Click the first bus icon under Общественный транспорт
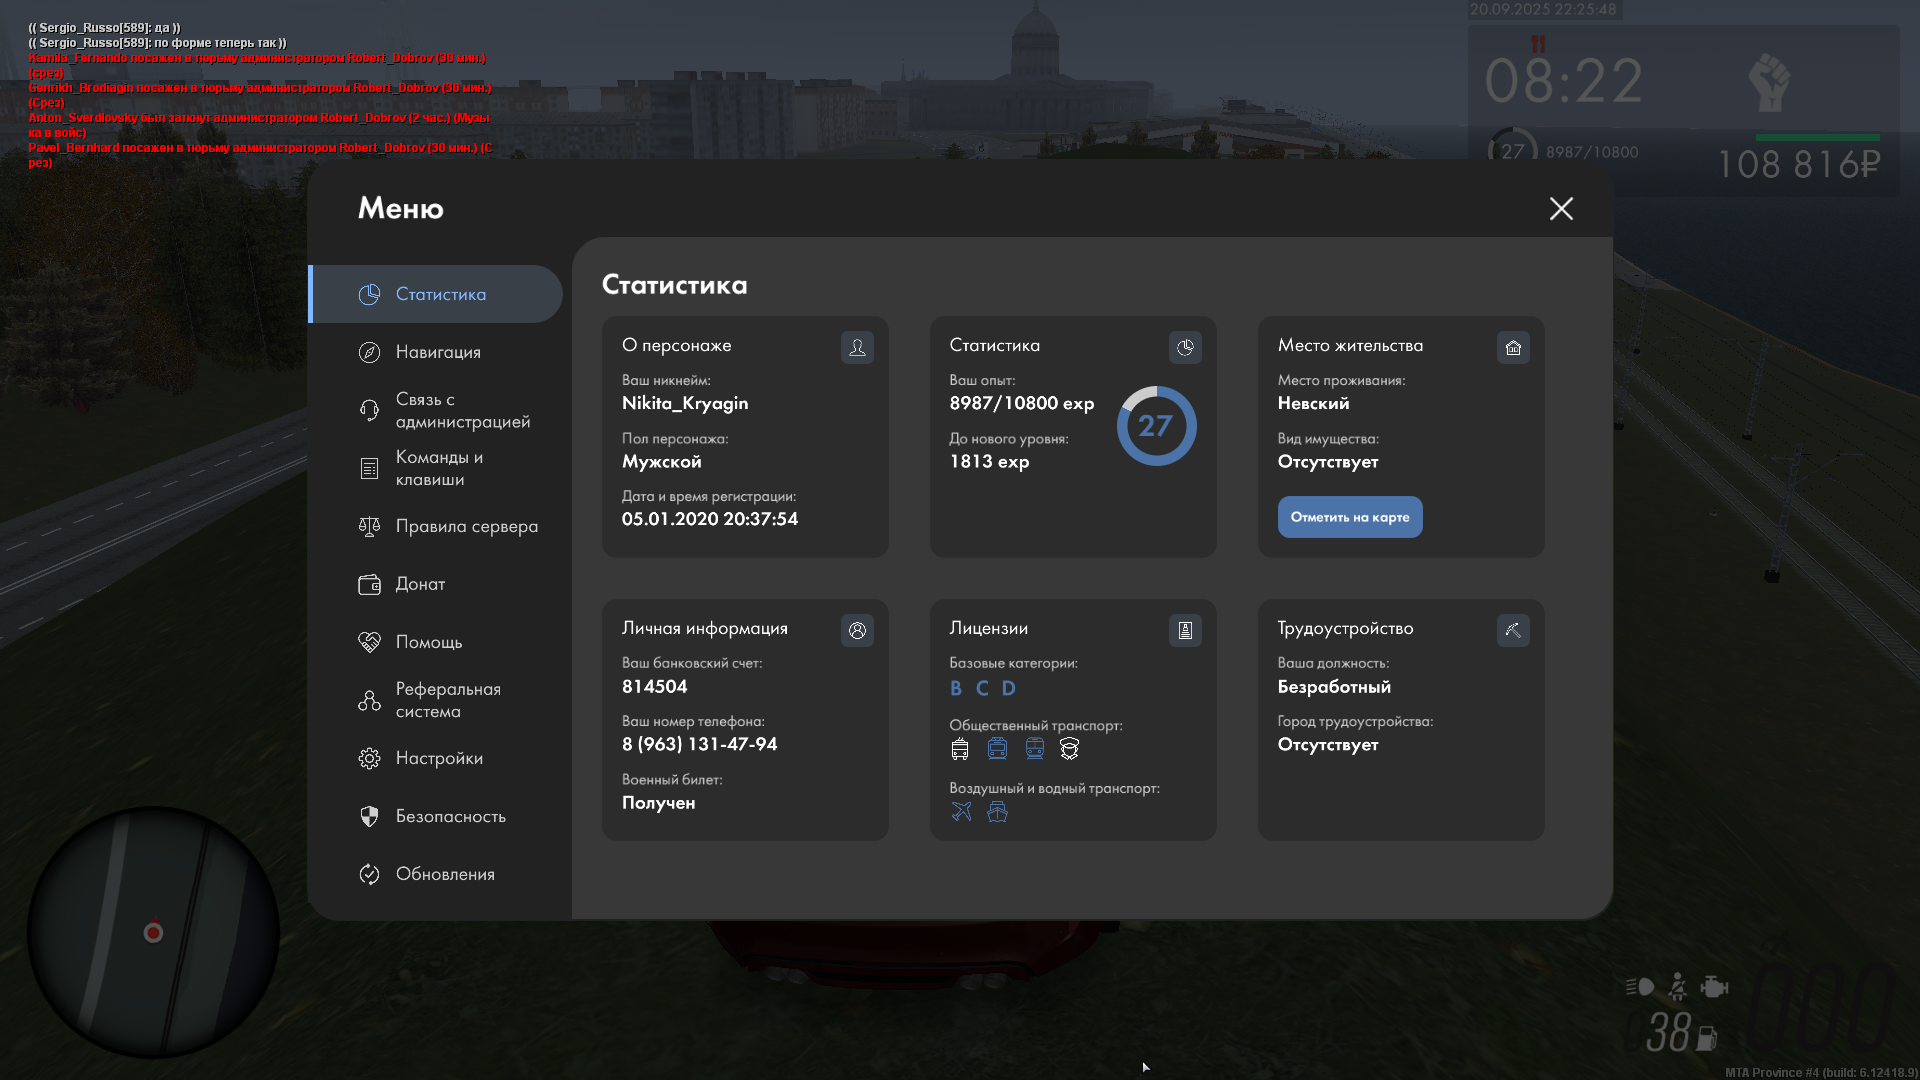This screenshot has width=1920, height=1080. pyautogui.click(x=960, y=748)
